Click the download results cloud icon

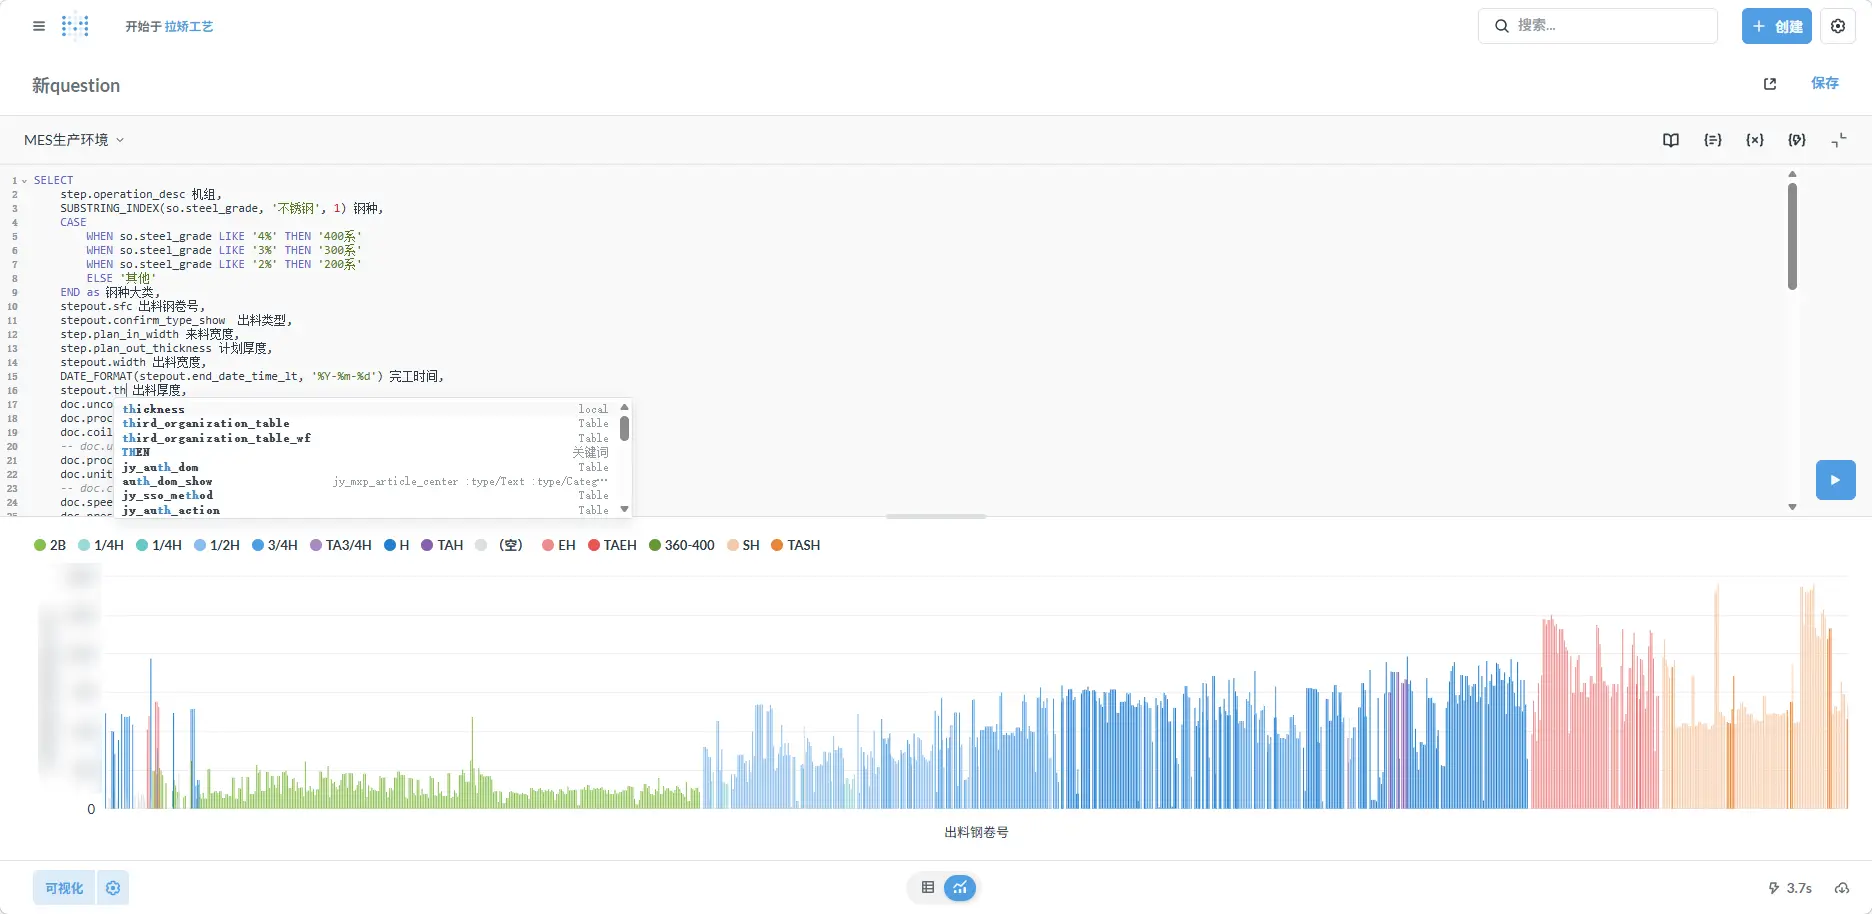[x=1842, y=888]
